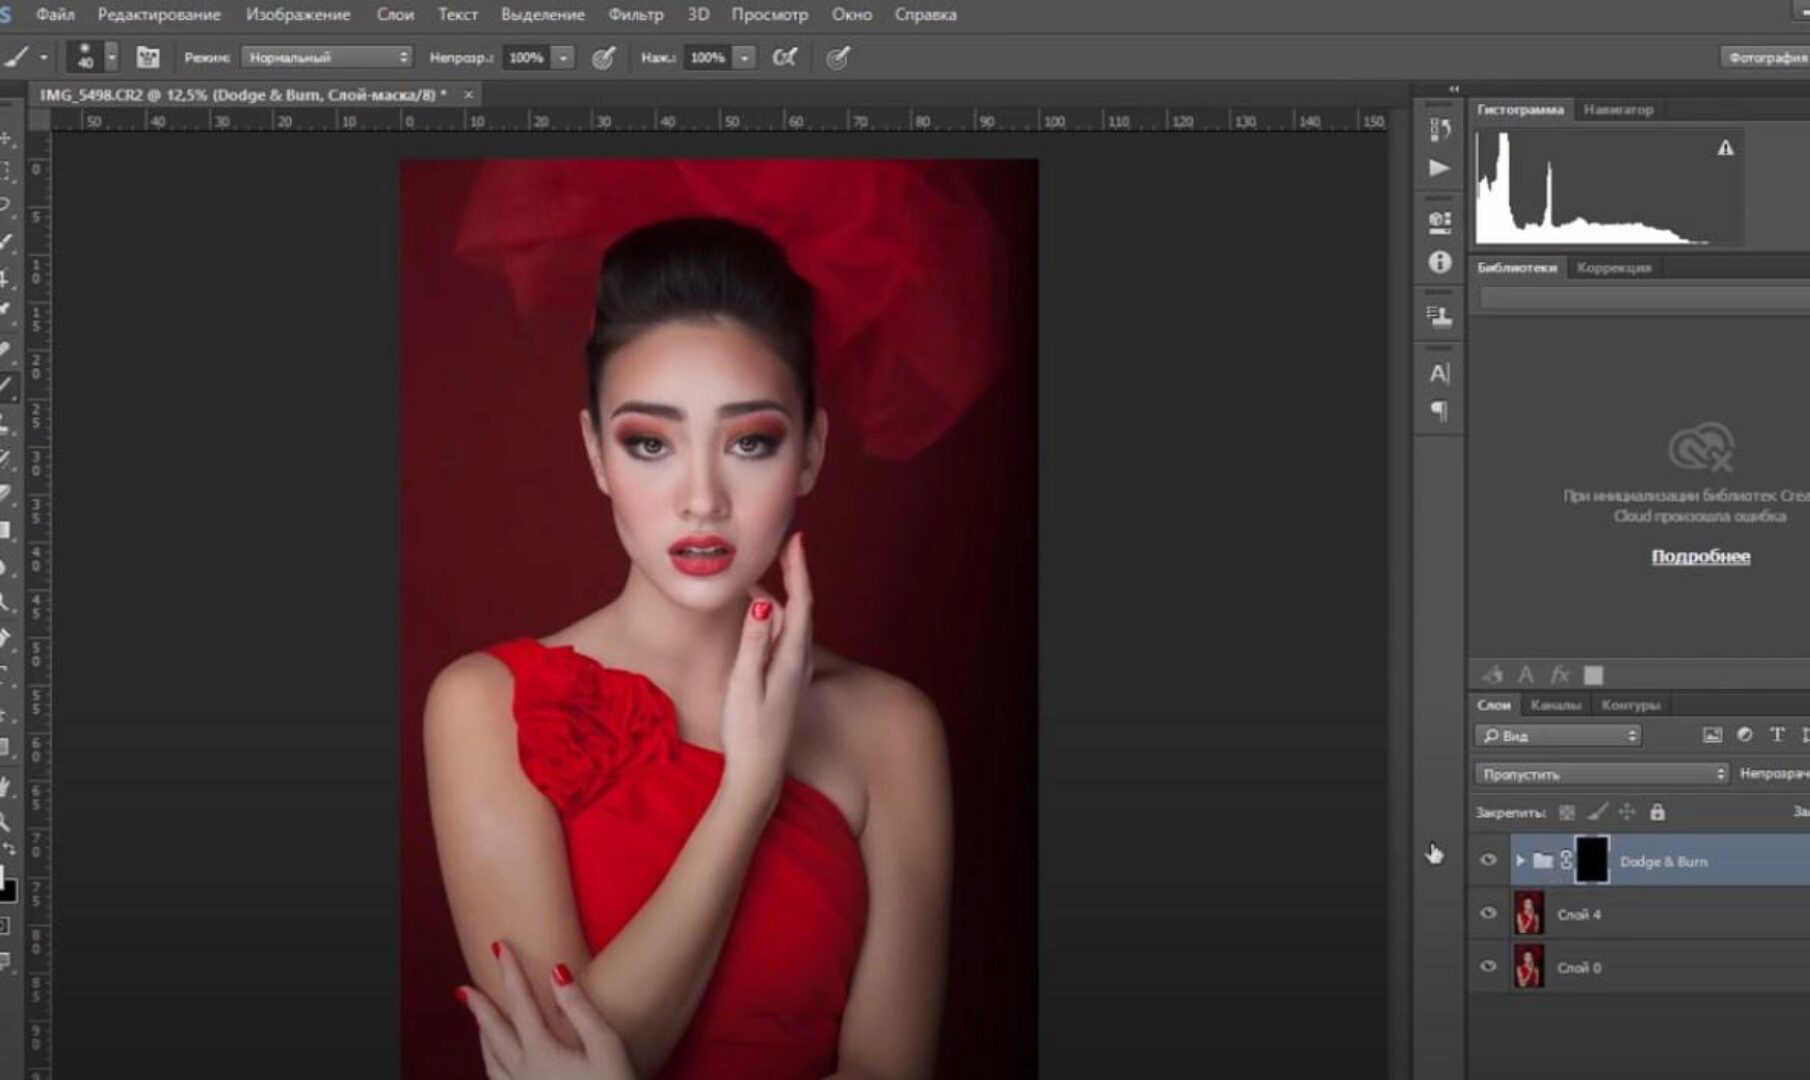Click the Actions panel play icon
The width and height of the screenshot is (1810, 1080).
tap(1440, 170)
